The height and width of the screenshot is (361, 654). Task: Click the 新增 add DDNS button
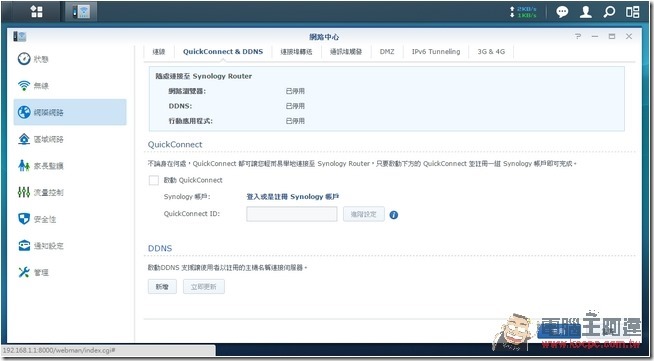[162, 287]
